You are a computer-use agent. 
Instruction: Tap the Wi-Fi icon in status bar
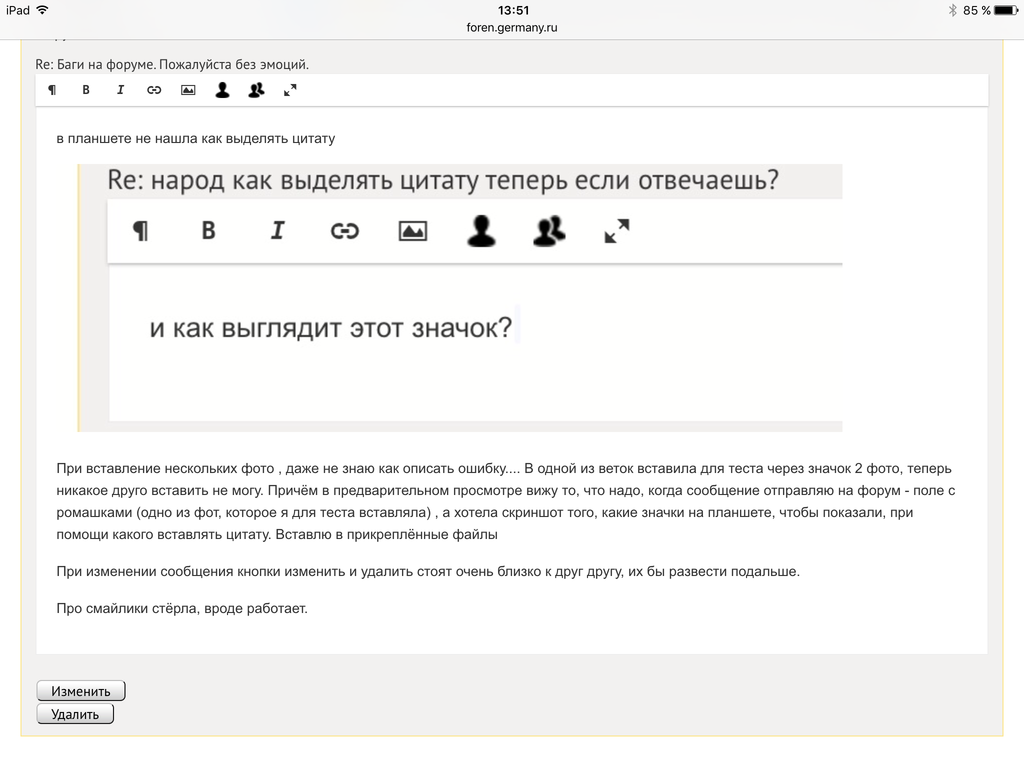(x=42, y=10)
